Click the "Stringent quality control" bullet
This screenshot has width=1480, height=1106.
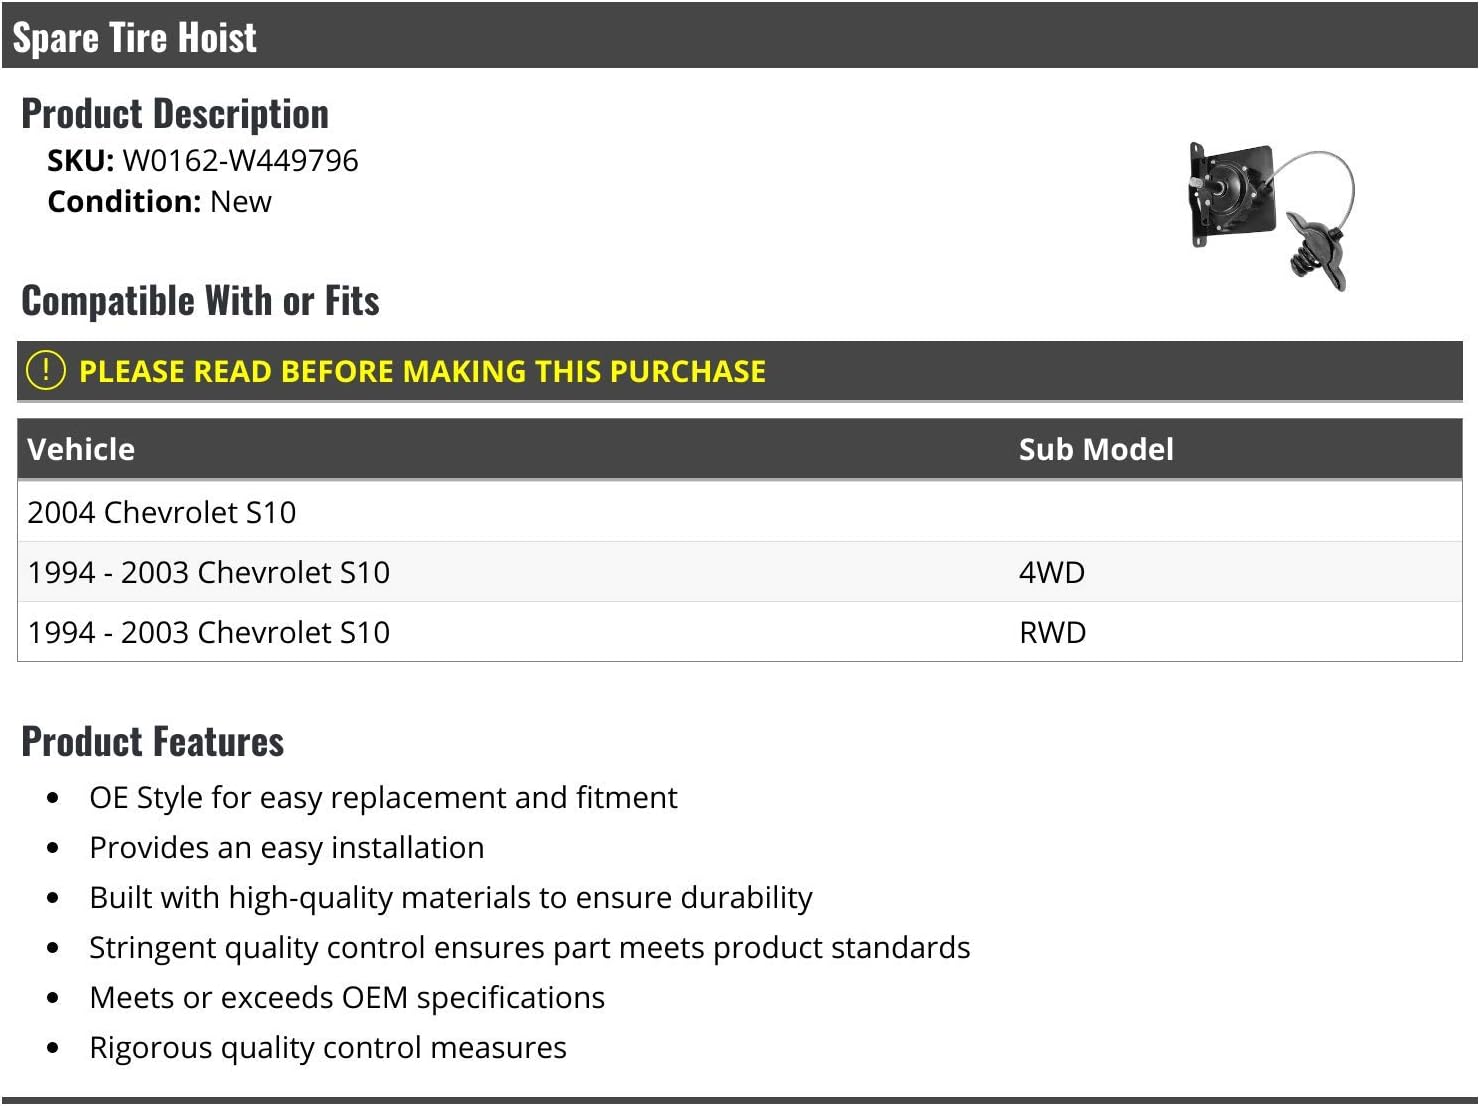click(x=530, y=947)
